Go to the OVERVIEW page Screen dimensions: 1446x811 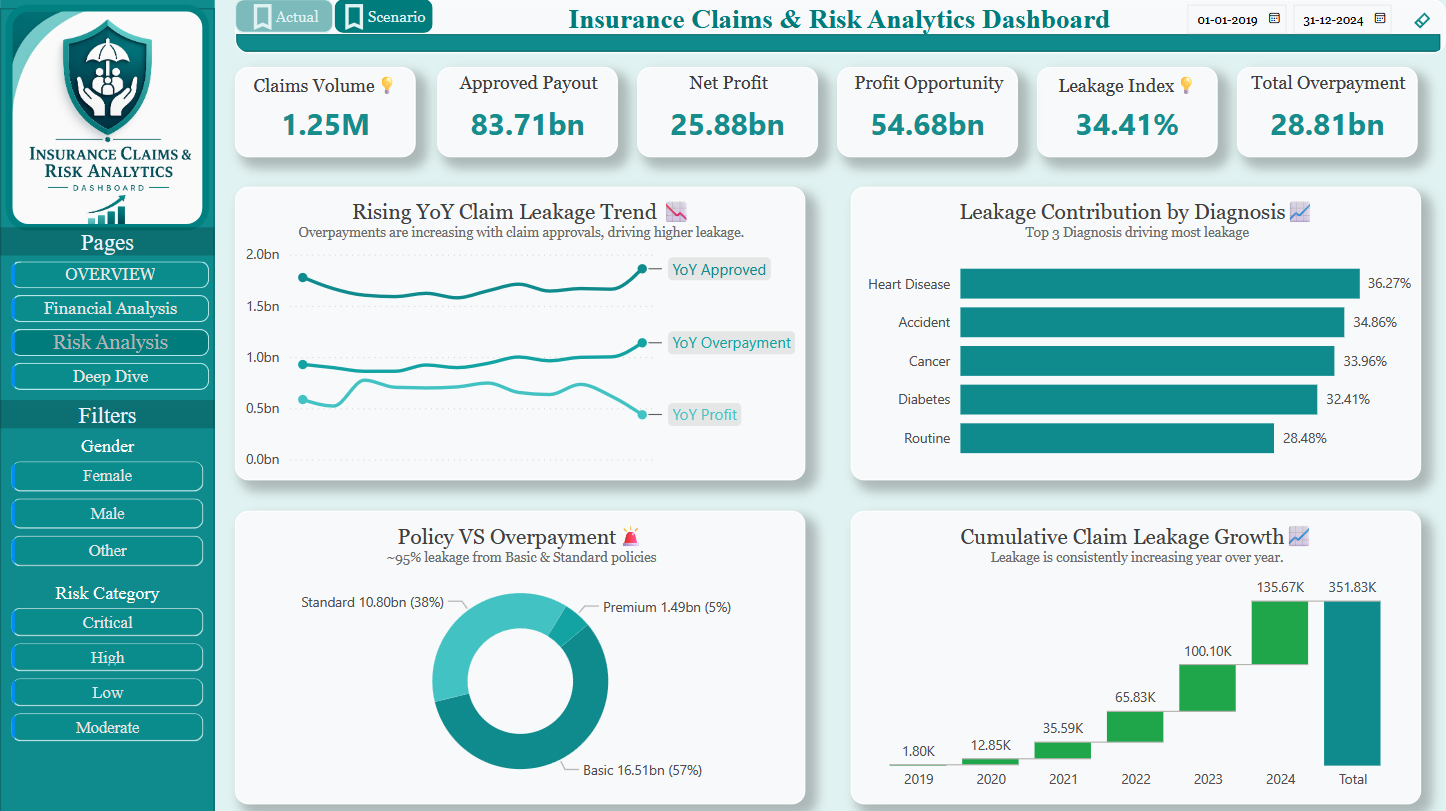[110, 274]
